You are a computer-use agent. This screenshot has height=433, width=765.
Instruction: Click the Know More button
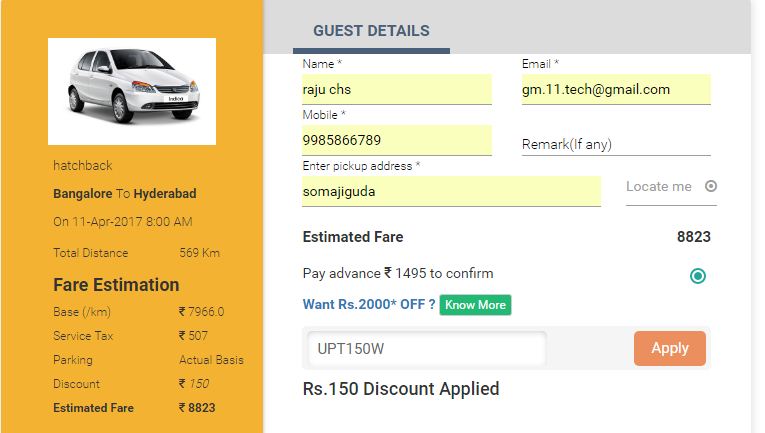pos(475,304)
